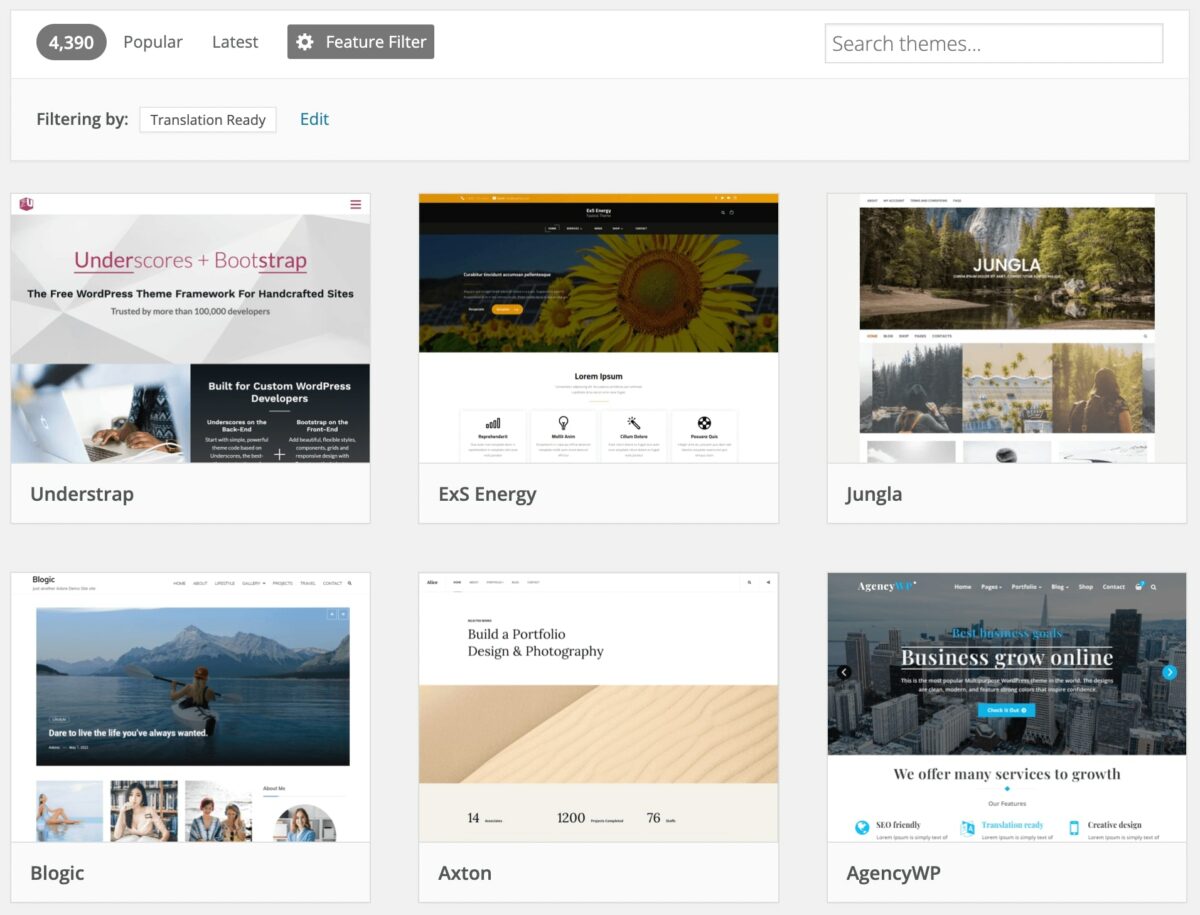
Task: Click the smartphone Creative design icon
Action: coord(1074,825)
